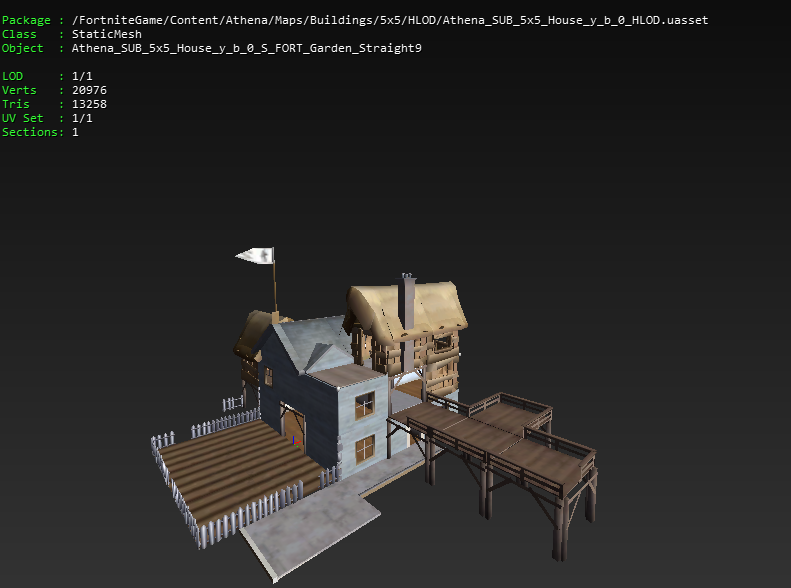This screenshot has width=791, height=588.
Task: Click the RGB axis gizmo at model origin
Action: pos(296,441)
